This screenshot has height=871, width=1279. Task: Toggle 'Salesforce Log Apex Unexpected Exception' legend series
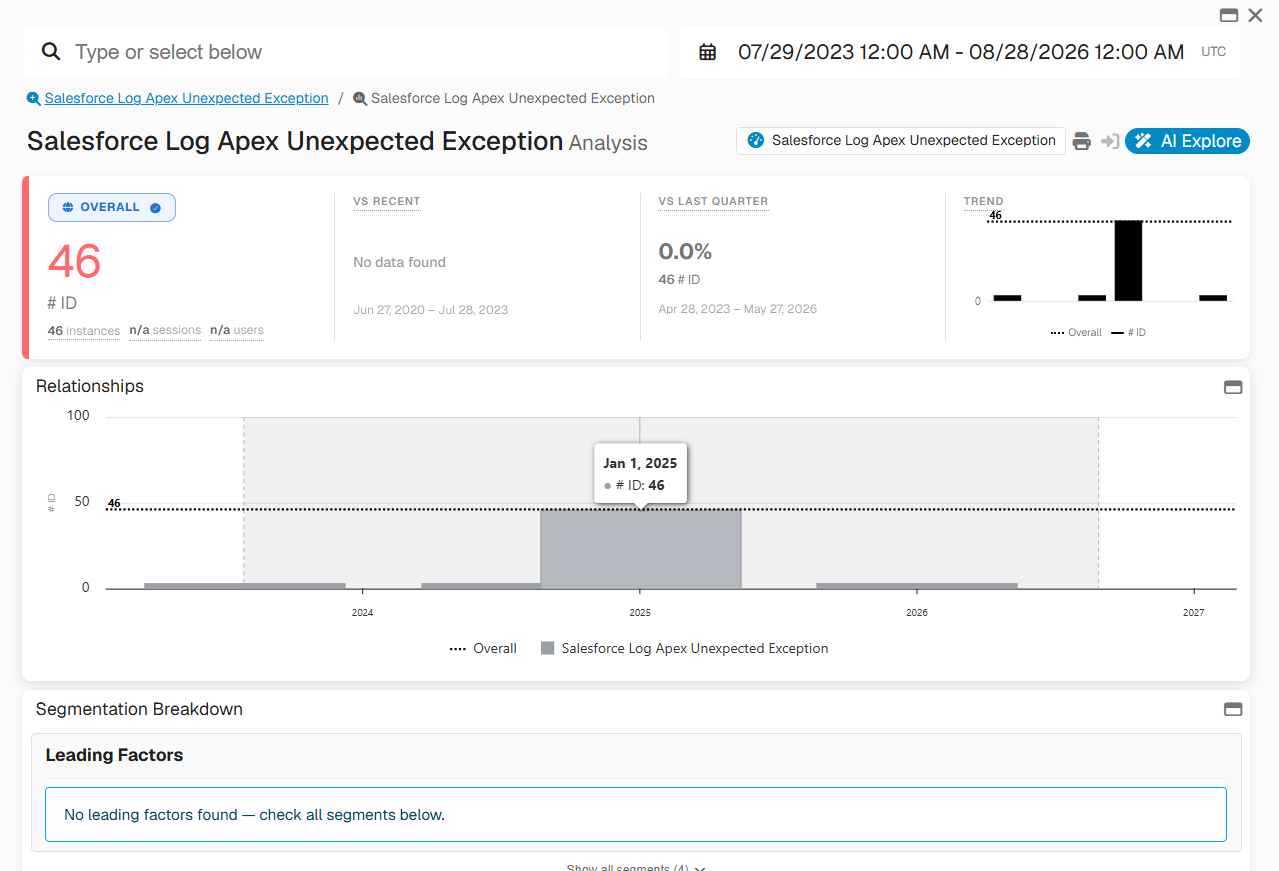tap(685, 648)
